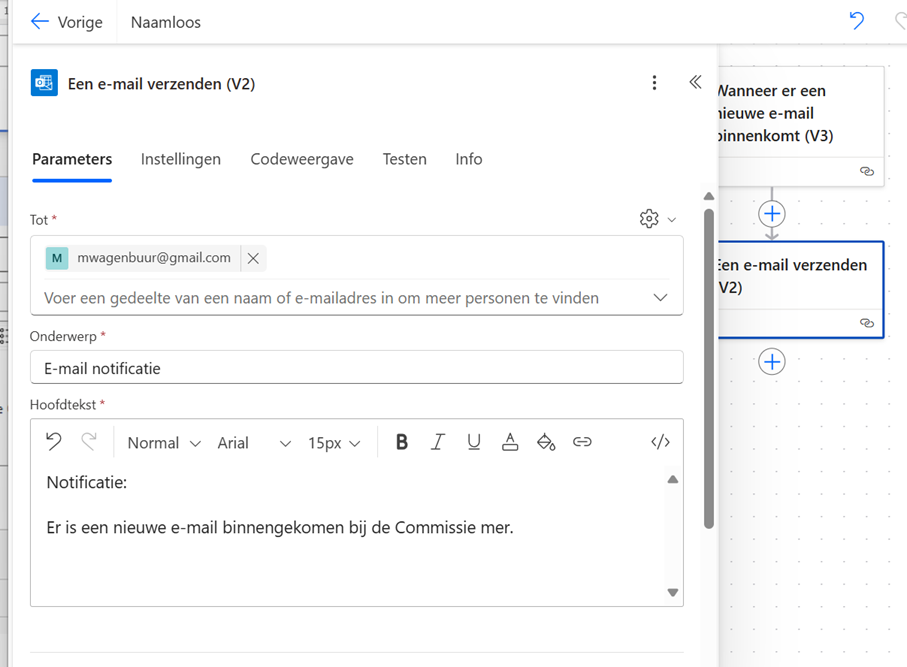This screenshot has width=907, height=667.
Task: Expand the recipient suggestions dropdown
Action: (x=660, y=297)
